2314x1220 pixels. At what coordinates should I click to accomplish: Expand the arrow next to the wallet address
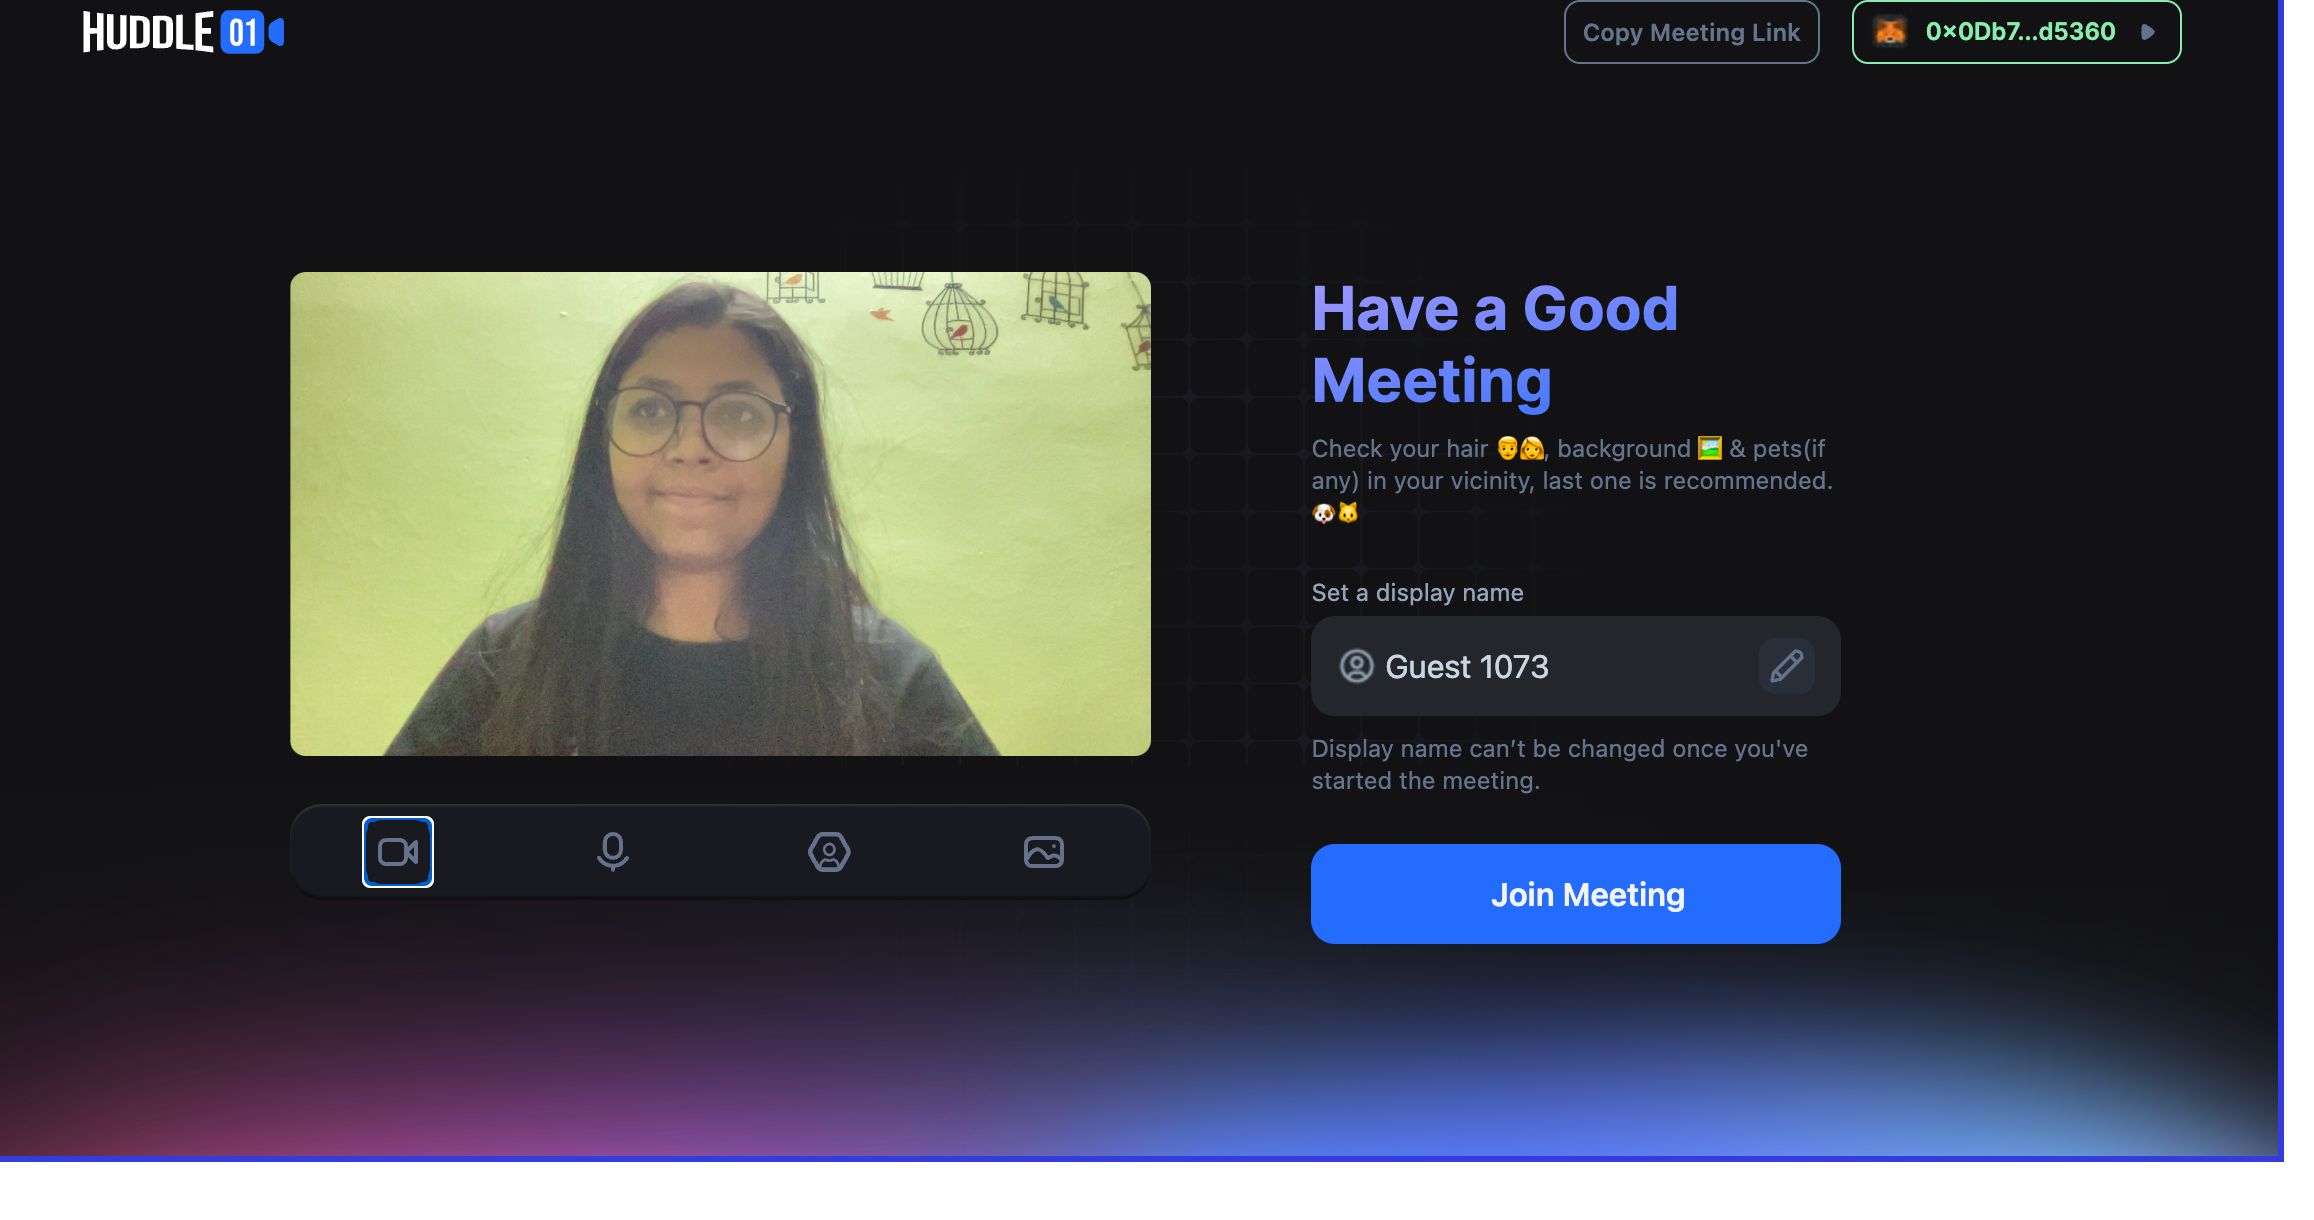point(2147,32)
